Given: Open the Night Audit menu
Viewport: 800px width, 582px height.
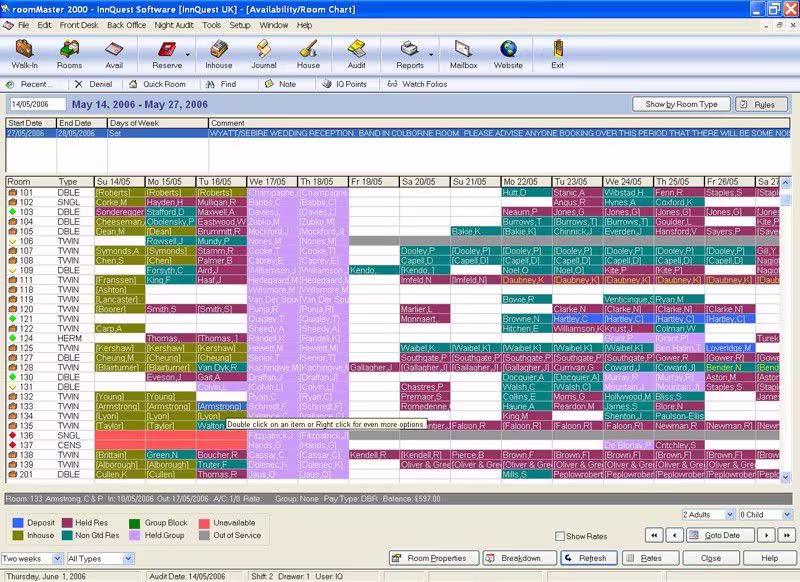Looking at the screenshot, I should click(174, 25).
